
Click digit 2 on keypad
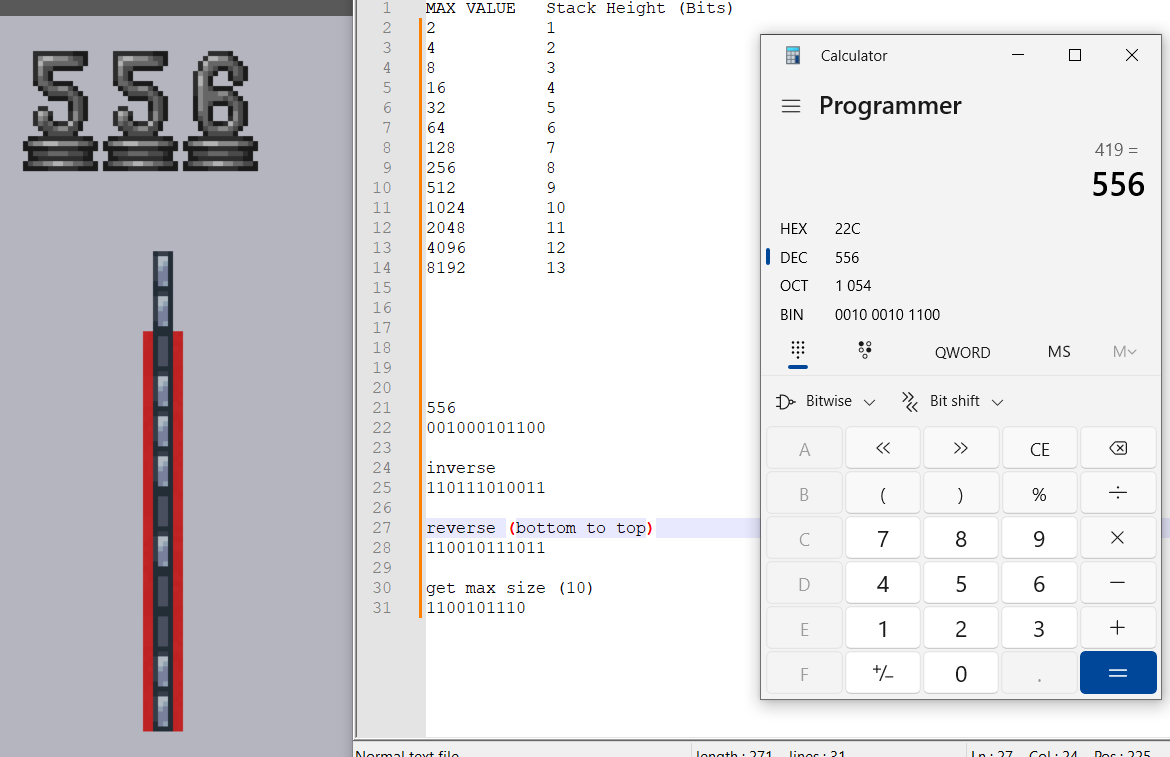pyautogui.click(x=961, y=628)
